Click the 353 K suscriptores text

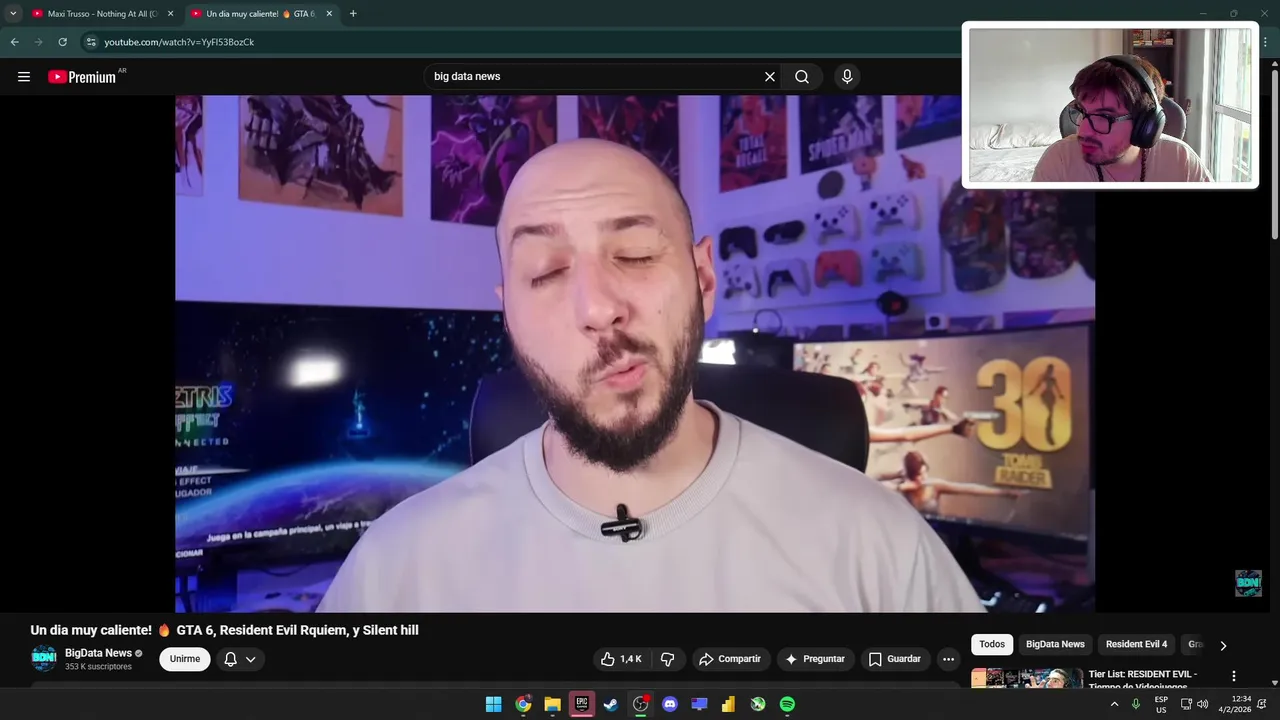point(98,667)
